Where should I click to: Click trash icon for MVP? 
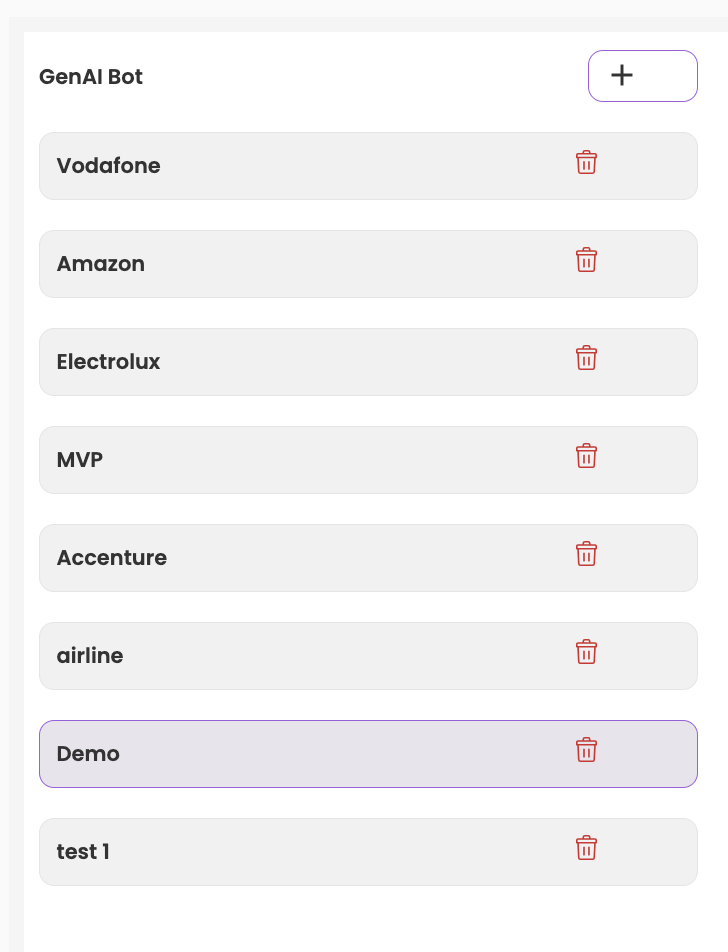click(x=586, y=457)
